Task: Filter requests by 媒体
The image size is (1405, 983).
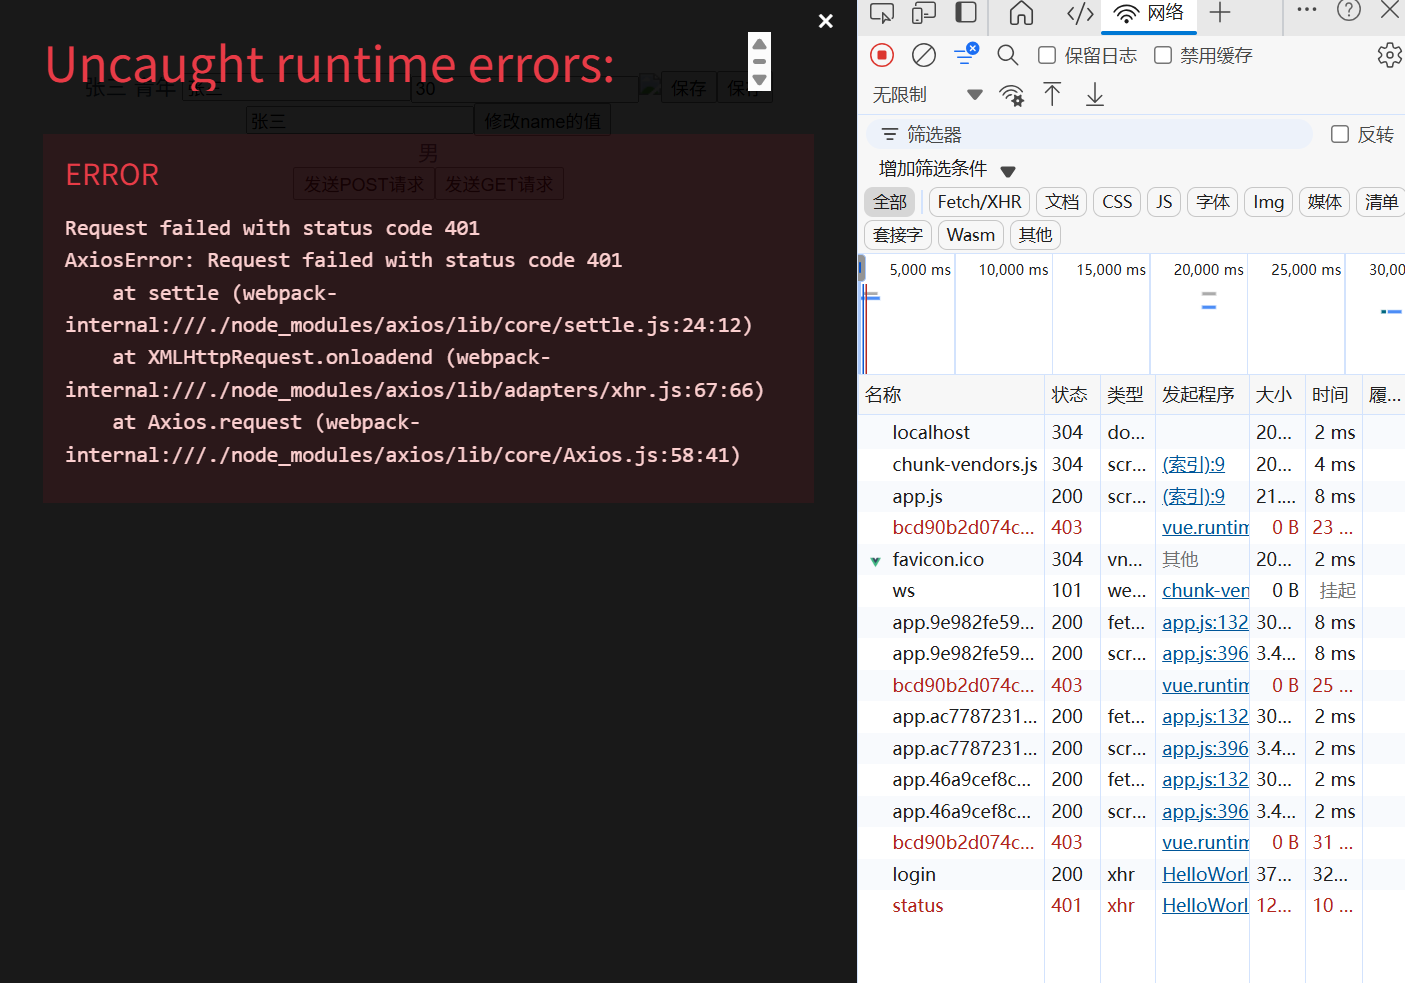Action: [x=1325, y=202]
